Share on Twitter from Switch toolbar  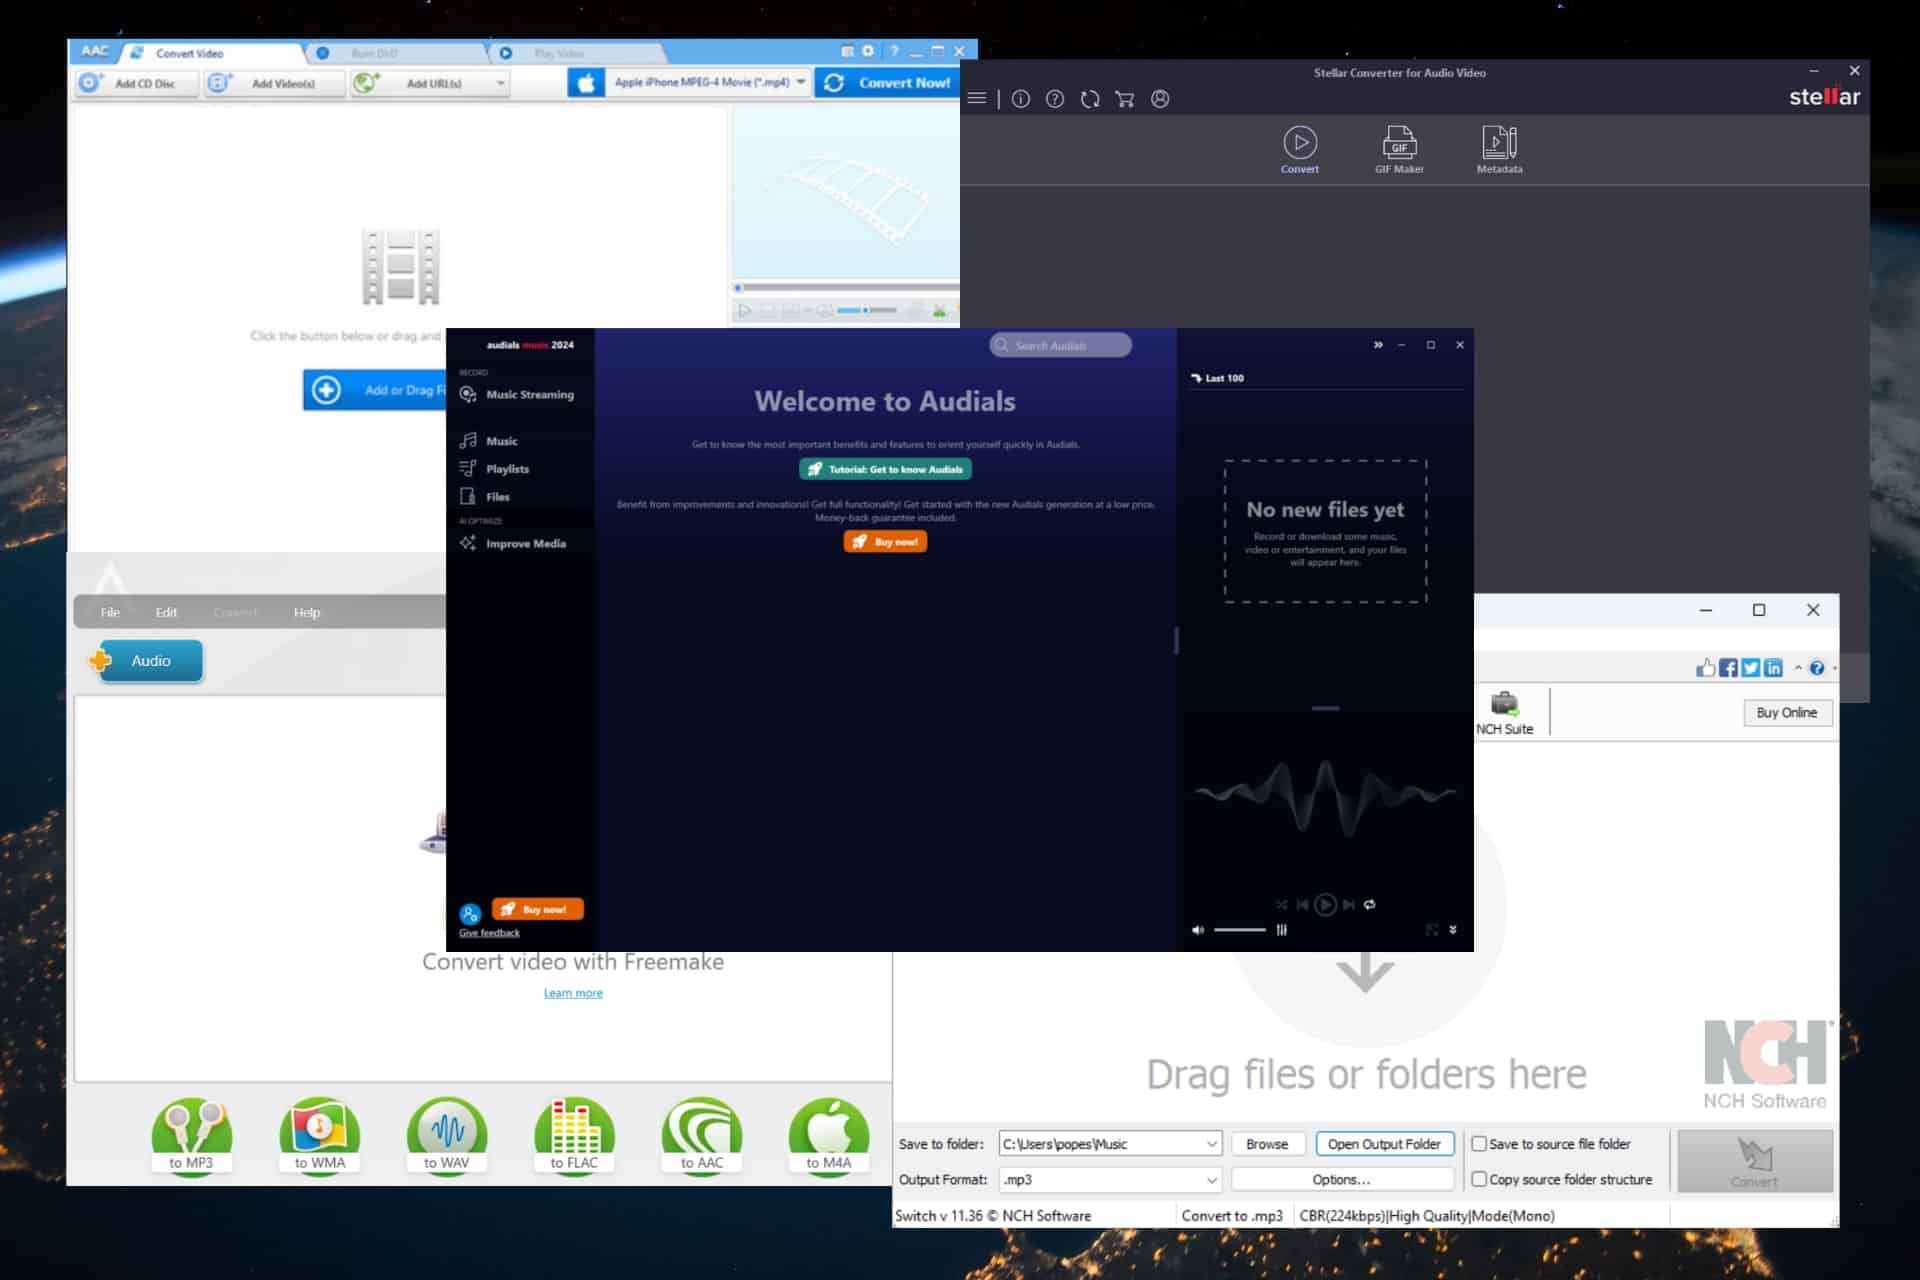pos(1751,668)
